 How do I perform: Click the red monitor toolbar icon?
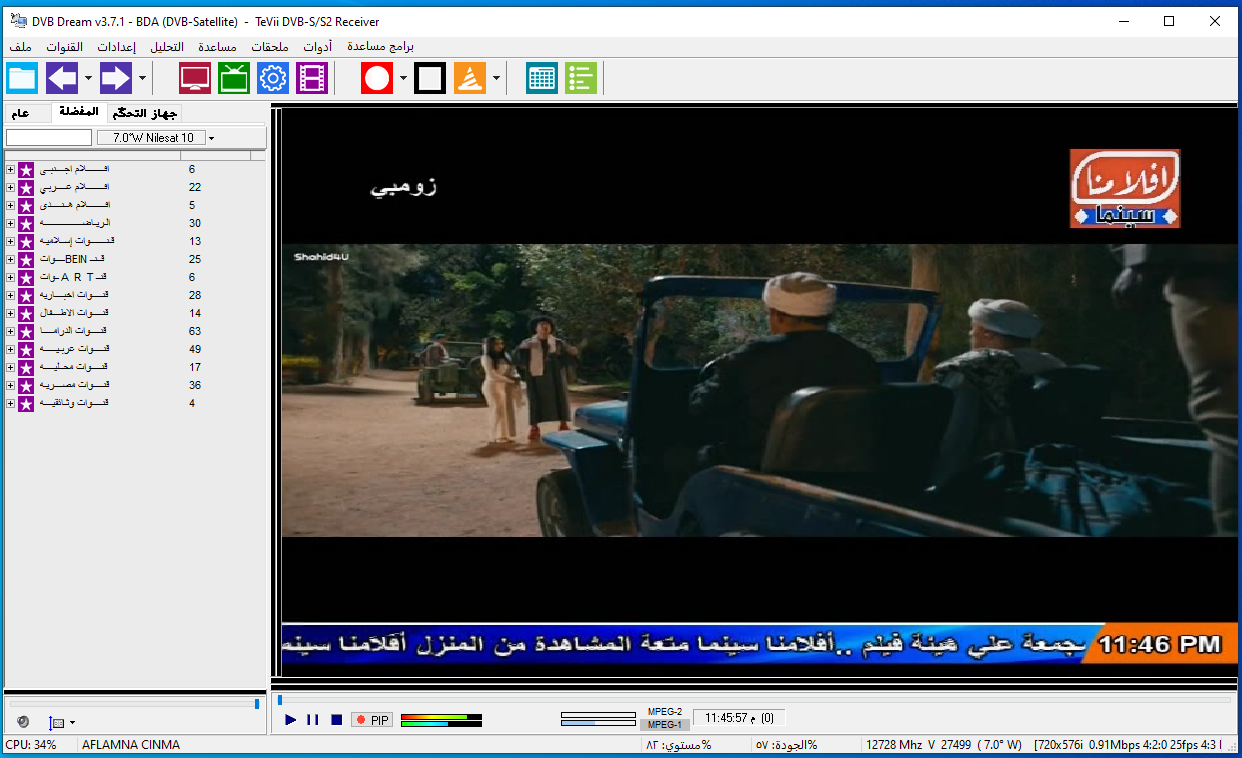pos(195,78)
